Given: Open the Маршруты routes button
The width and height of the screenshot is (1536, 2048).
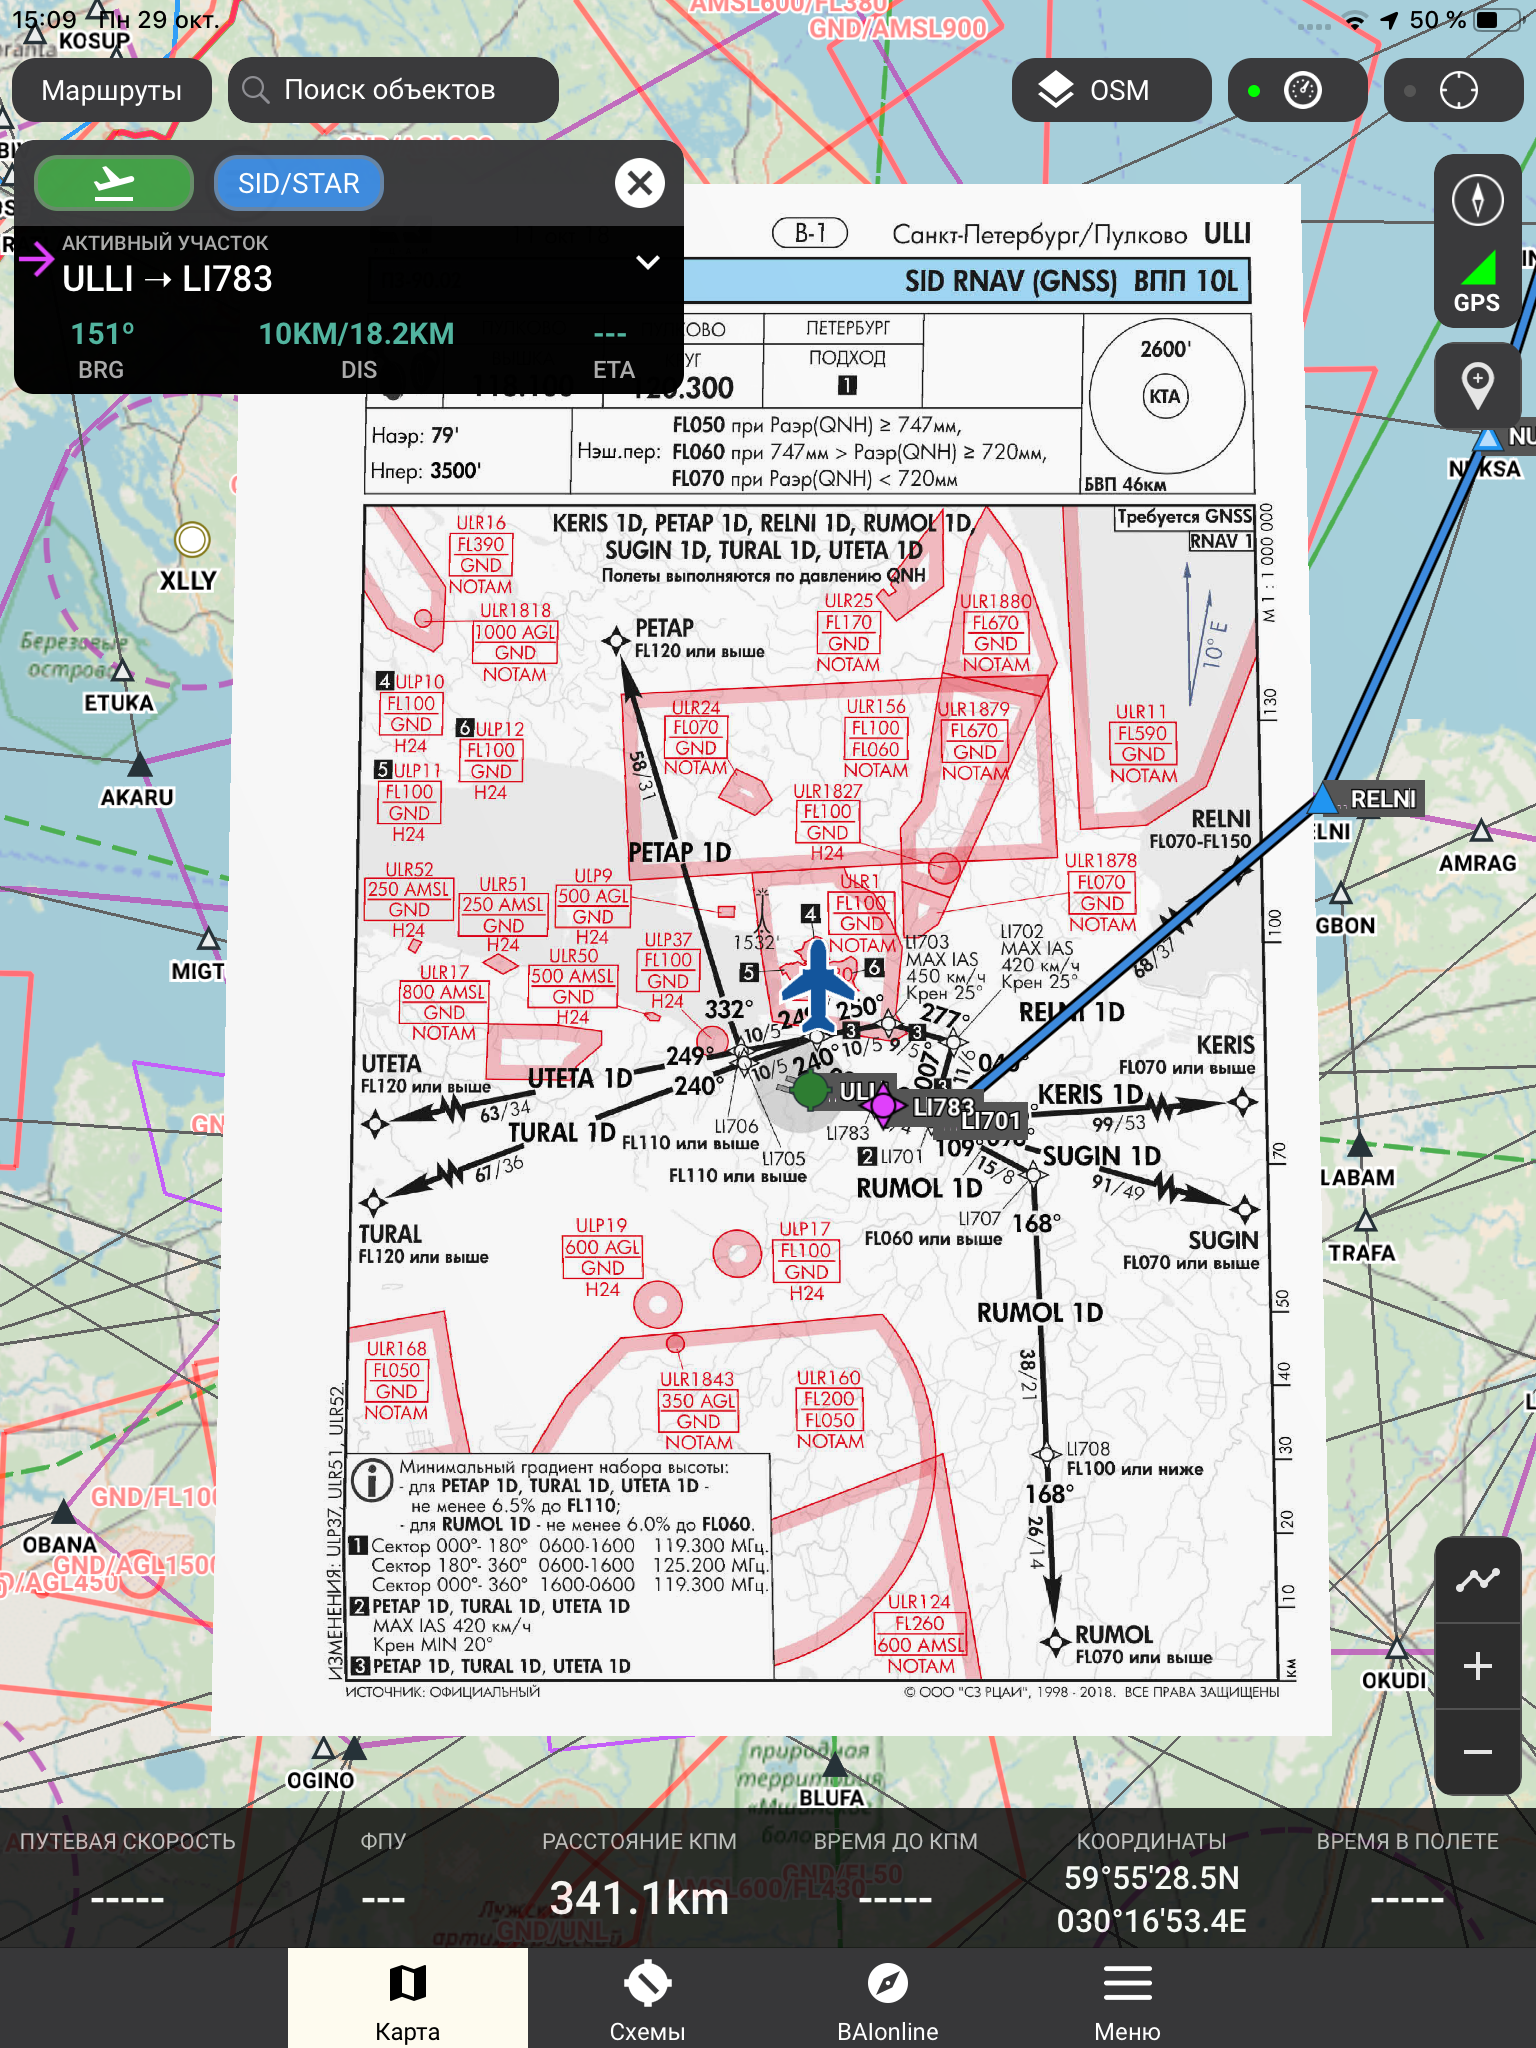Looking at the screenshot, I should [x=112, y=90].
